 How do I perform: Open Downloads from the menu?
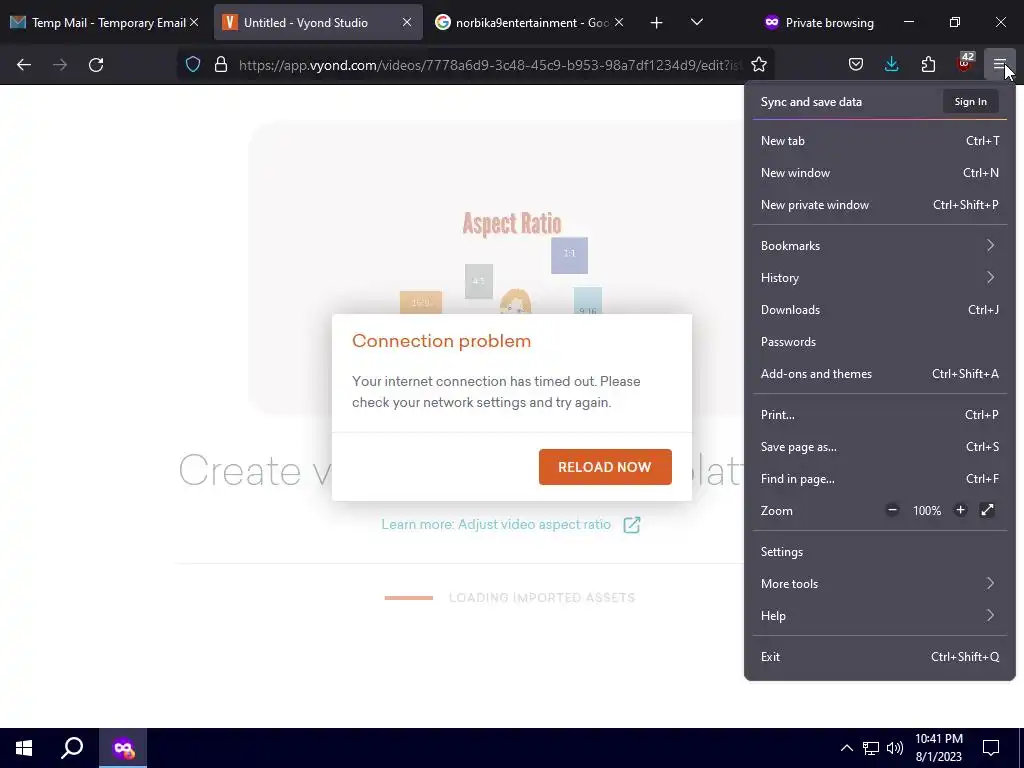pyautogui.click(x=880, y=310)
